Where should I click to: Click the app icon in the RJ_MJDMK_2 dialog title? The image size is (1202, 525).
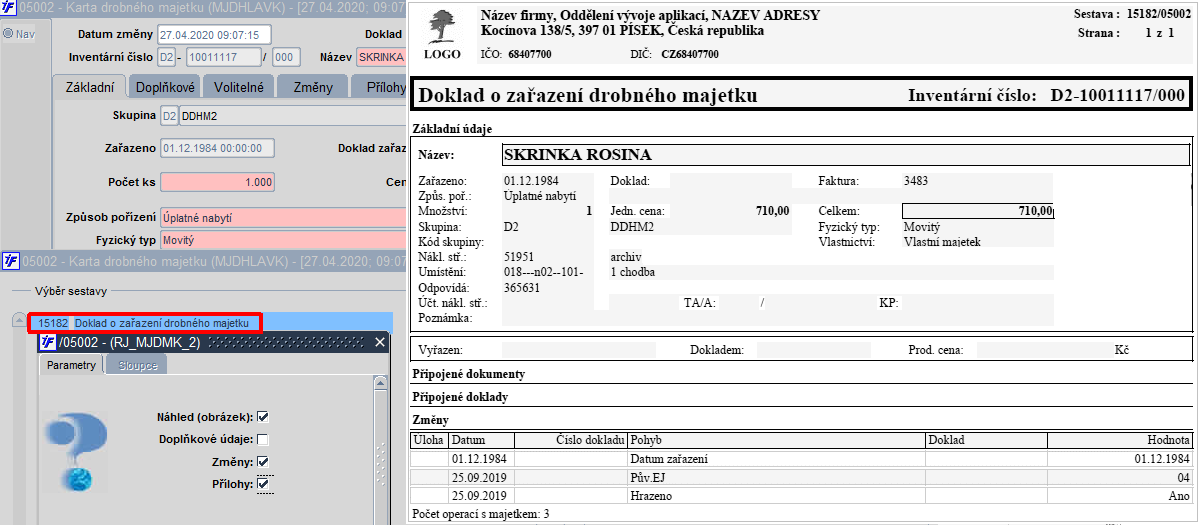click(47, 342)
